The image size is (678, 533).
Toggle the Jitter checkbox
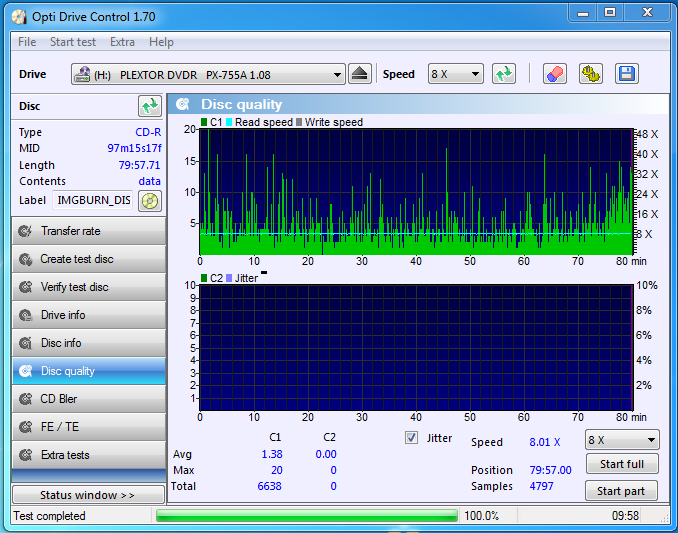click(x=412, y=438)
